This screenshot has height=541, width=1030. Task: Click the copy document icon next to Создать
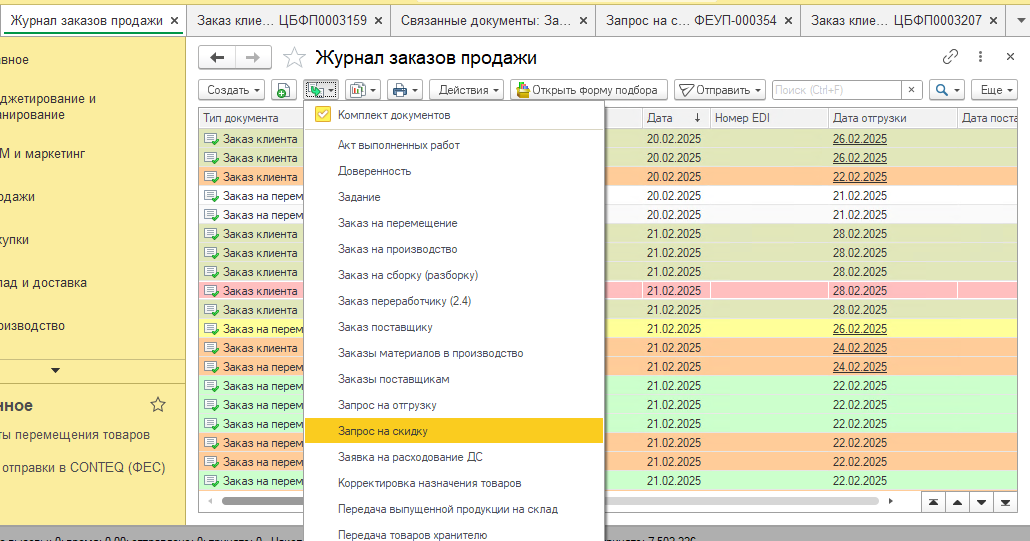pos(284,90)
